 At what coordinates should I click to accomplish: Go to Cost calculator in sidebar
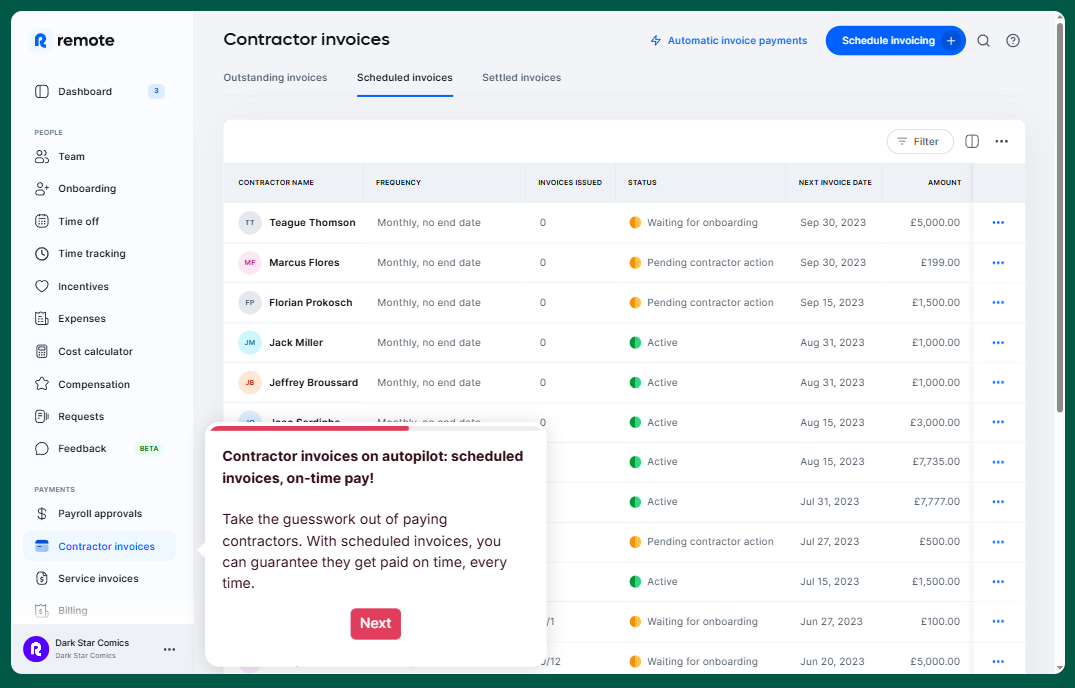click(x=95, y=352)
